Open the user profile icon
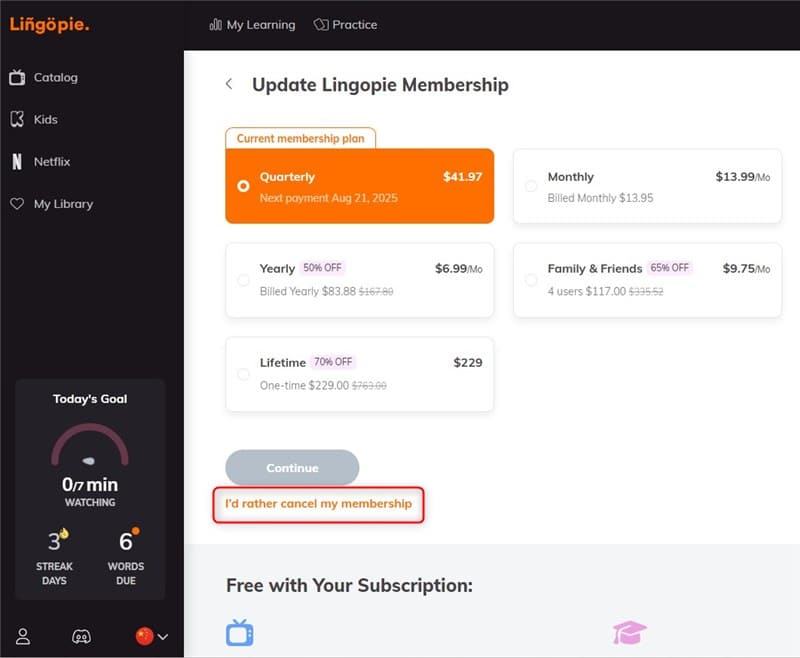Screen dimensions: 800x658 tap(23, 637)
